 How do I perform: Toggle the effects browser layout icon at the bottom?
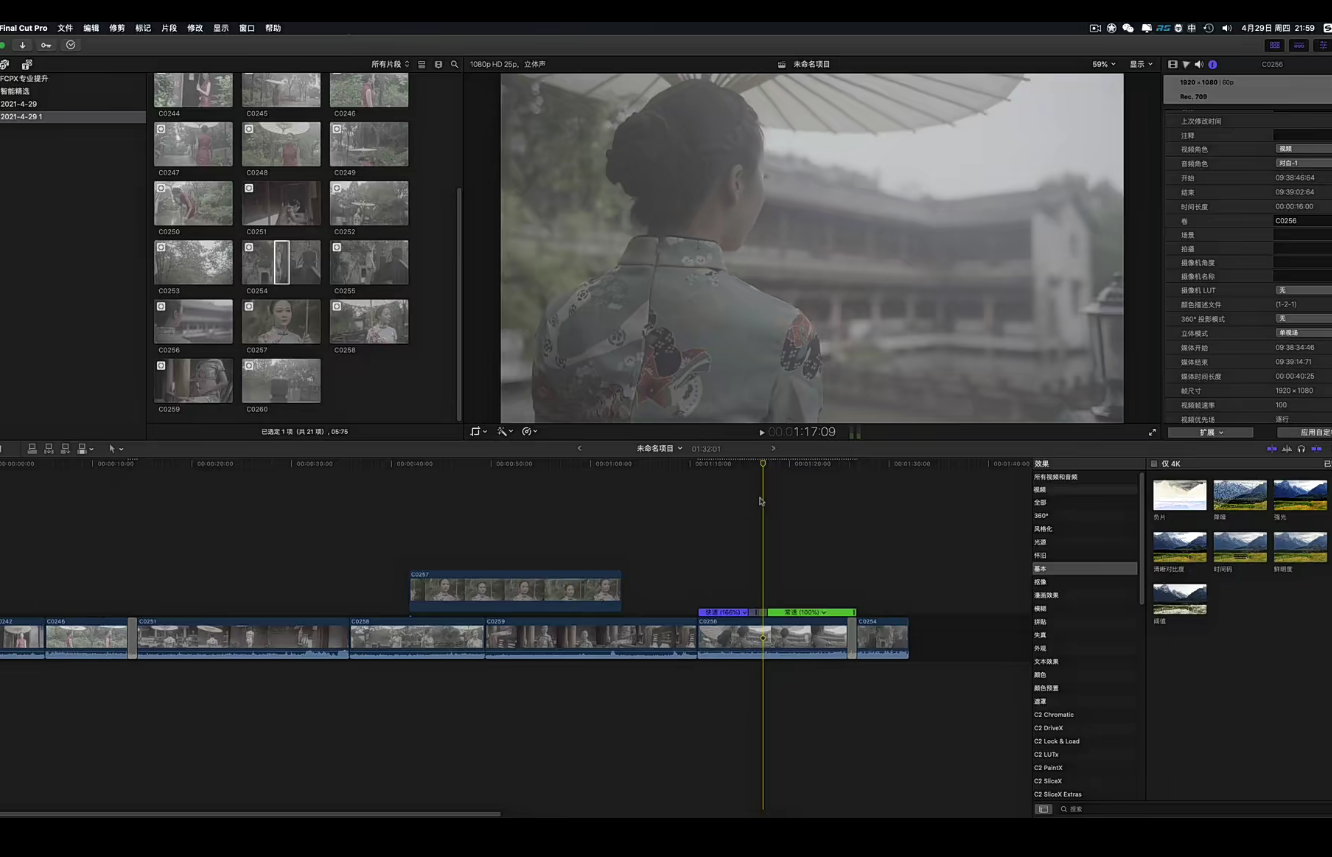point(1043,809)
